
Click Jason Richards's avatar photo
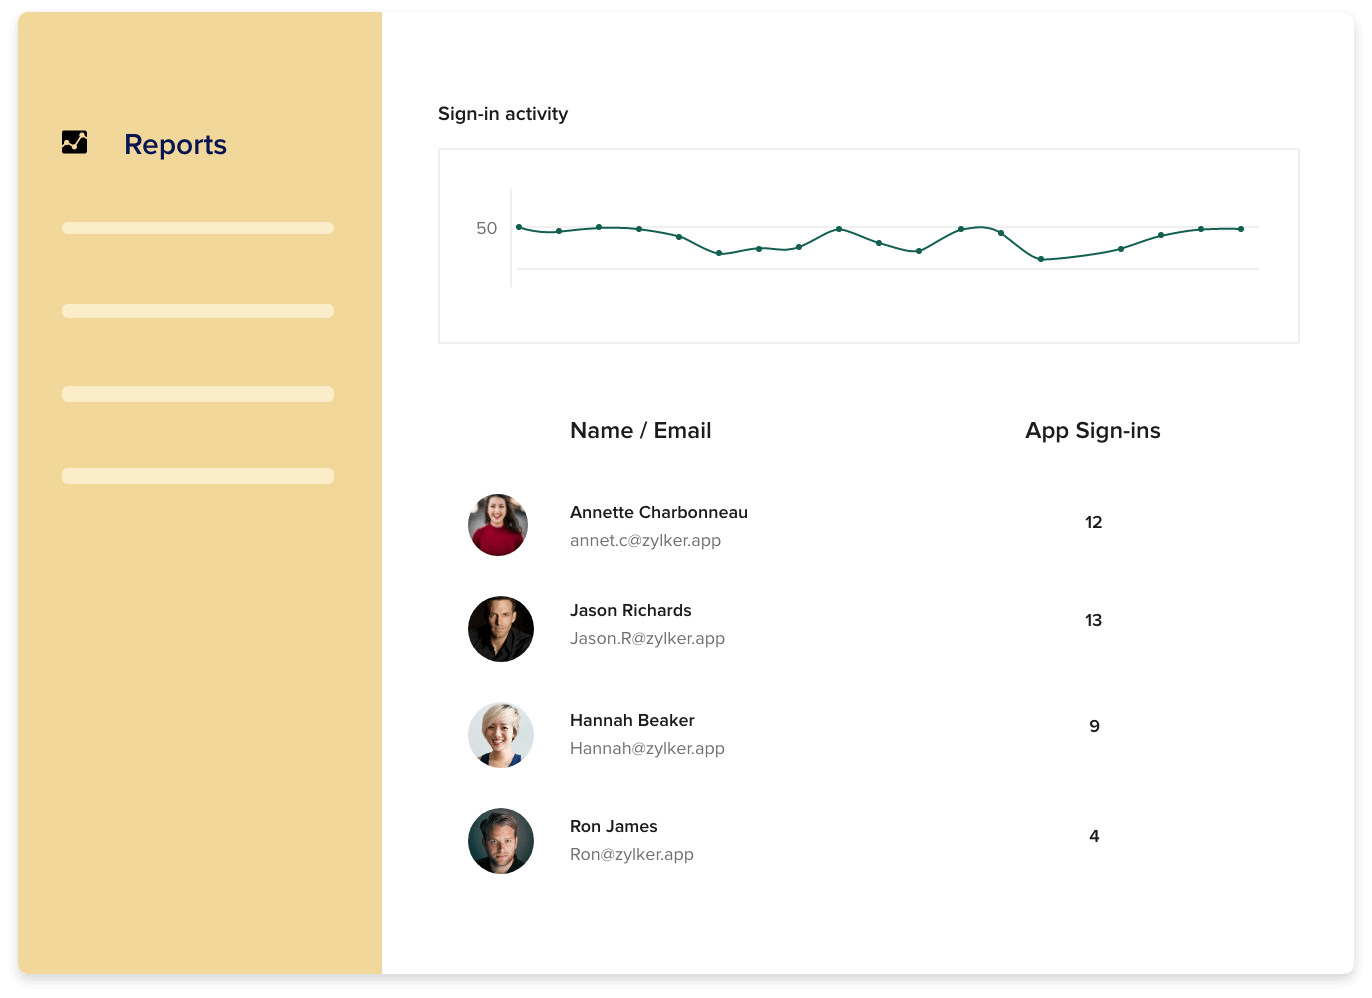[501, 629]
